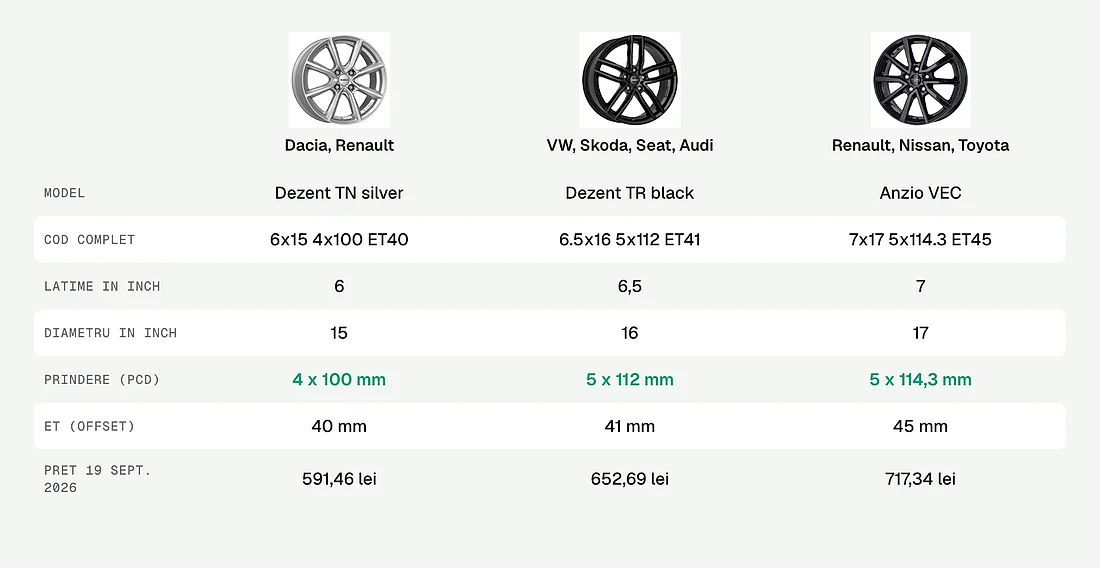Click the code 6.5x16 5x112 ET41

point(630,239)
